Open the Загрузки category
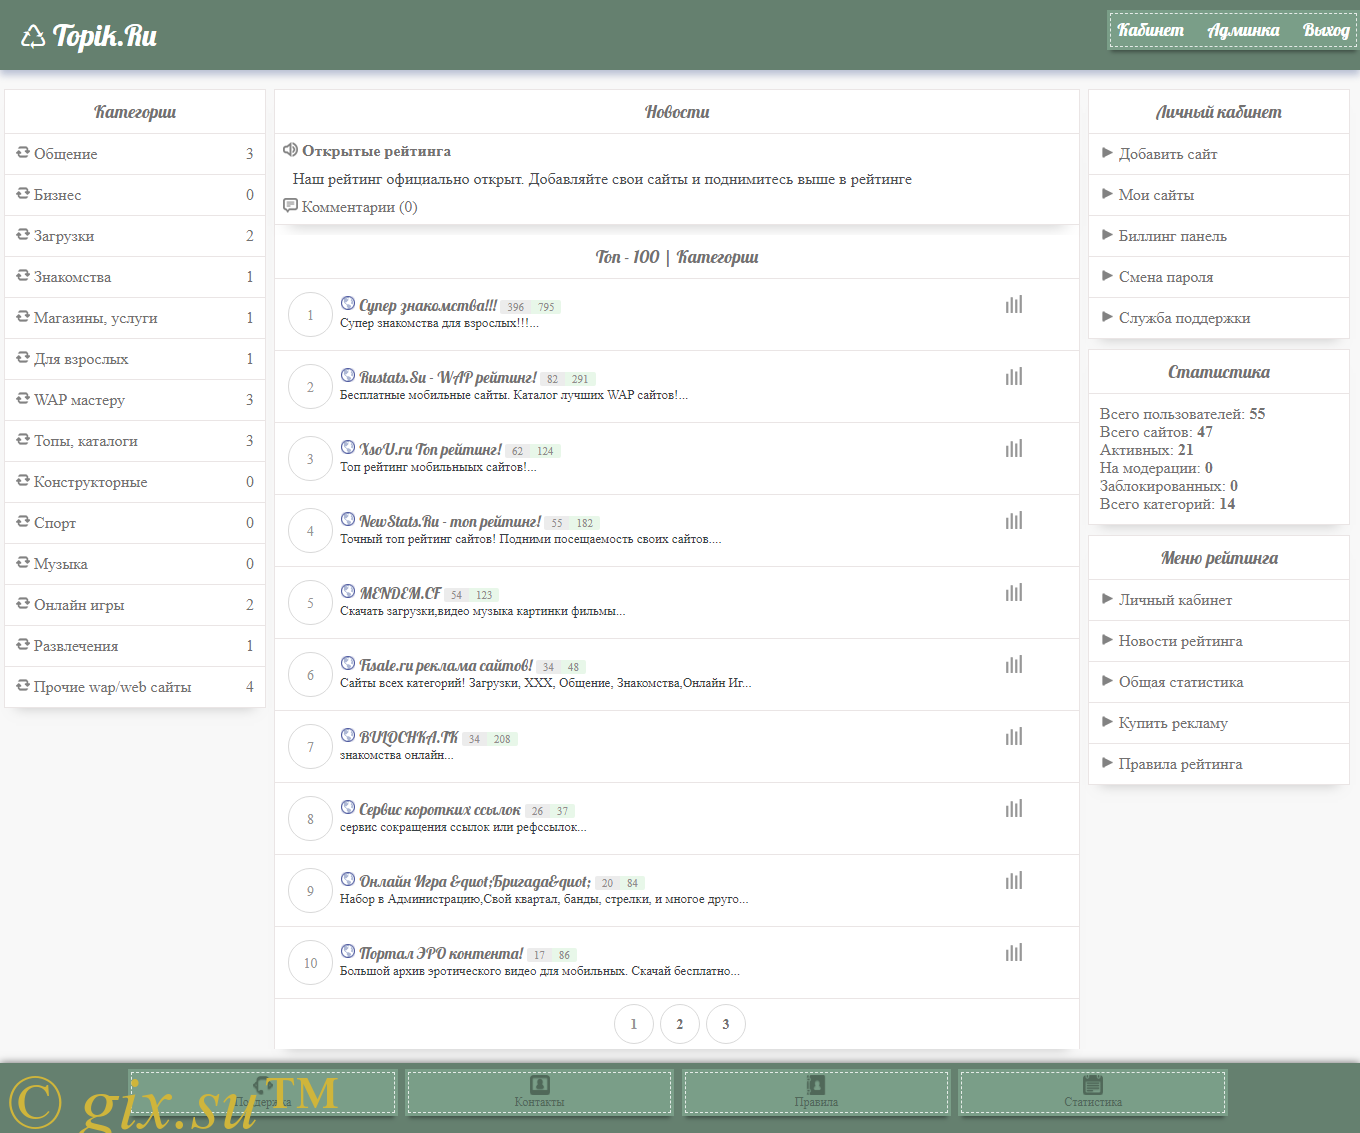Image resolution: width=1360 pixels, height=1133 pixels. pyautogui.click(x=135, y=236)
